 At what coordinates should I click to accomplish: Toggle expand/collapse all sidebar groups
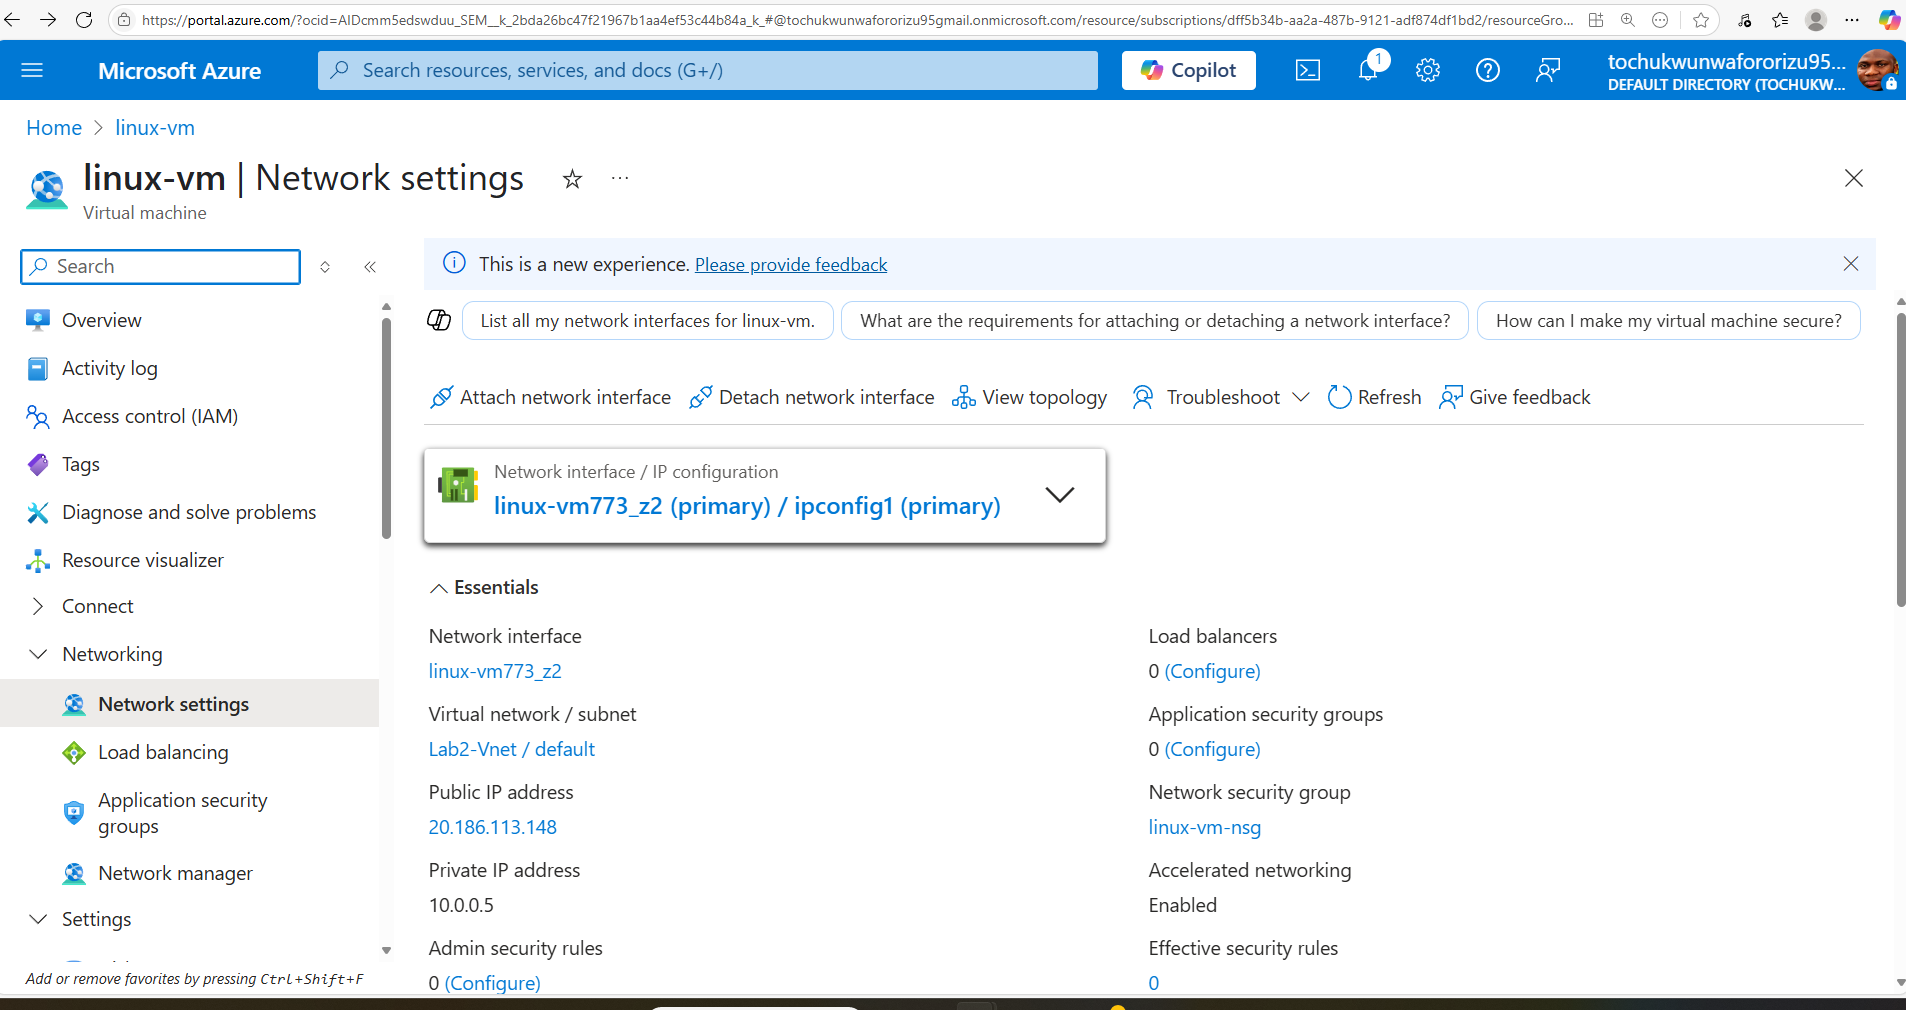coord(325,267)
